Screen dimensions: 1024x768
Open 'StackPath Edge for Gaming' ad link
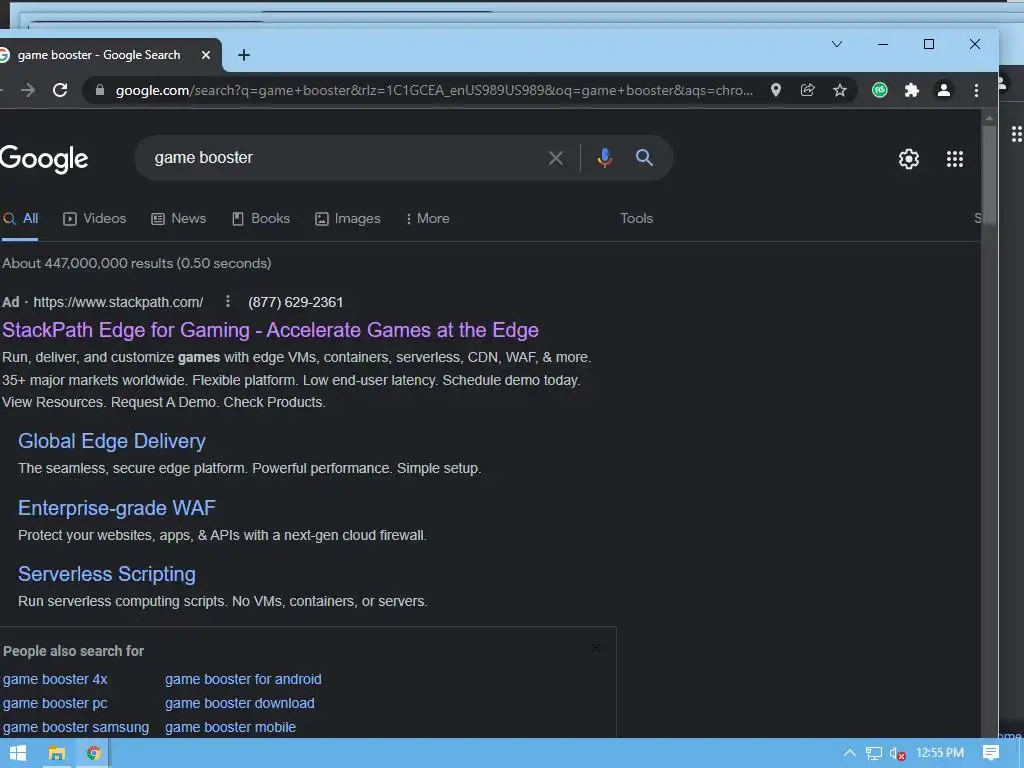point(270,330)
